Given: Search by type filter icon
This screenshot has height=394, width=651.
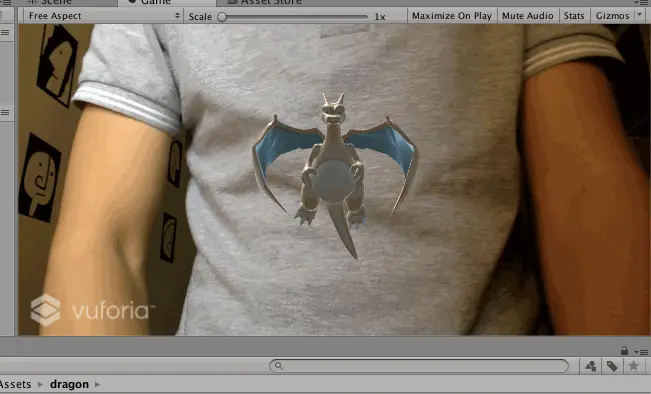Looking at the screenshot, I should click(x=591, y=366).
